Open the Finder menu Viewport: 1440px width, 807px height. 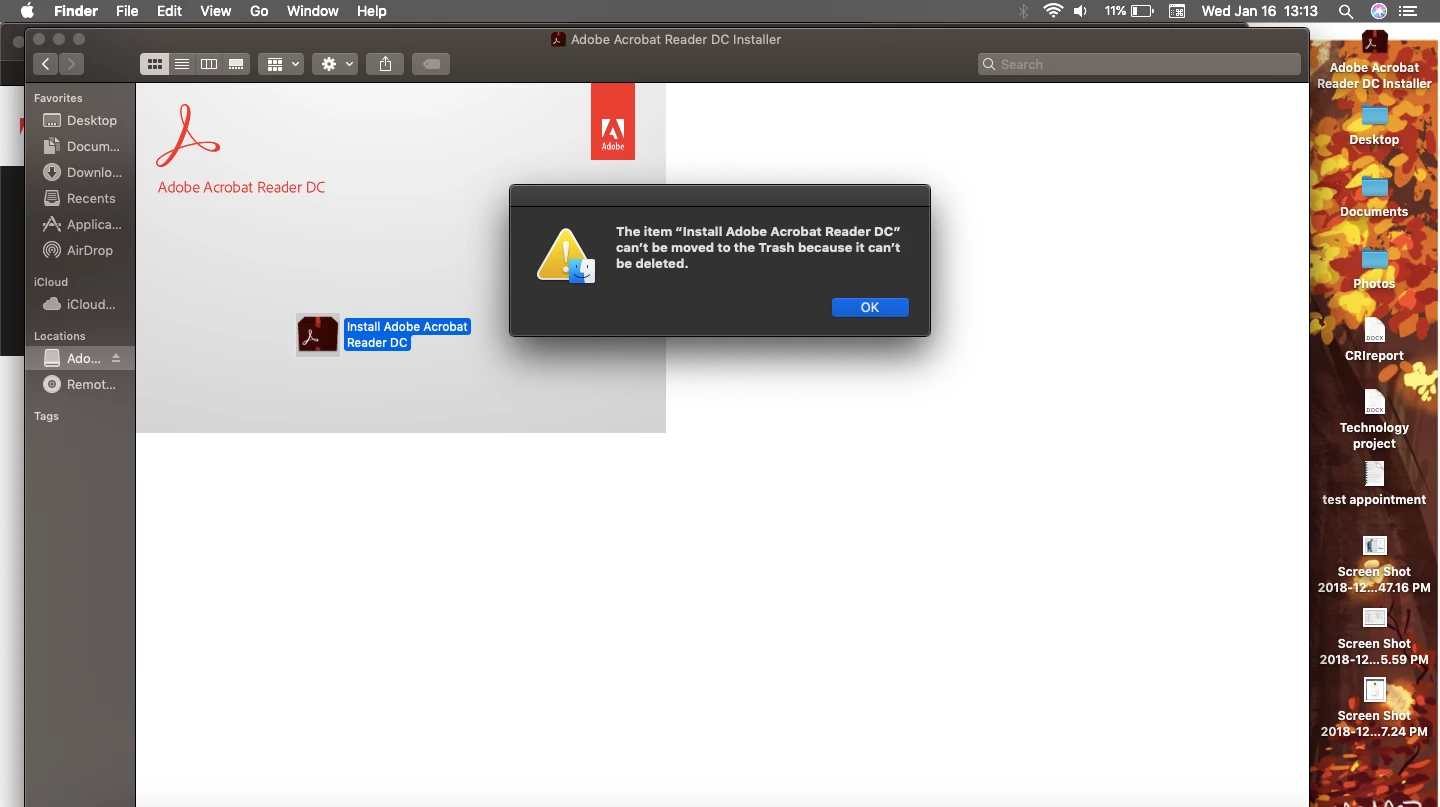76,11
